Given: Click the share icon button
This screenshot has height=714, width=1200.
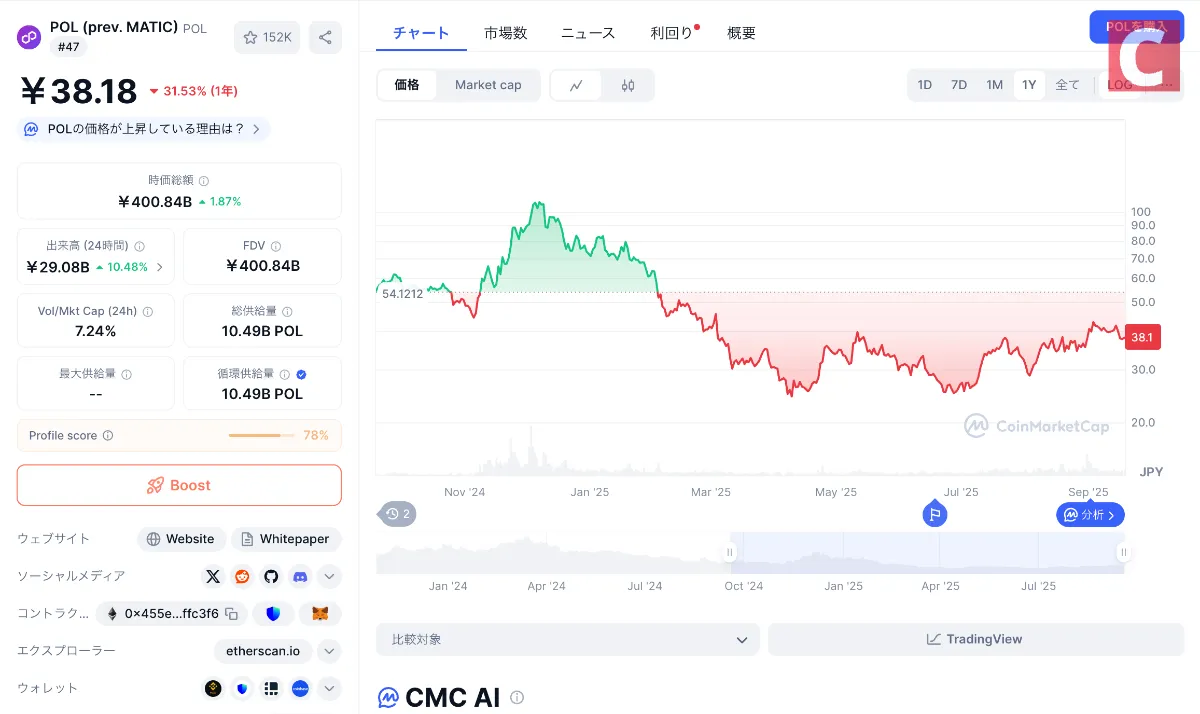Looking at the screenshot, I should pyautogui.click(x=325, y=38).
